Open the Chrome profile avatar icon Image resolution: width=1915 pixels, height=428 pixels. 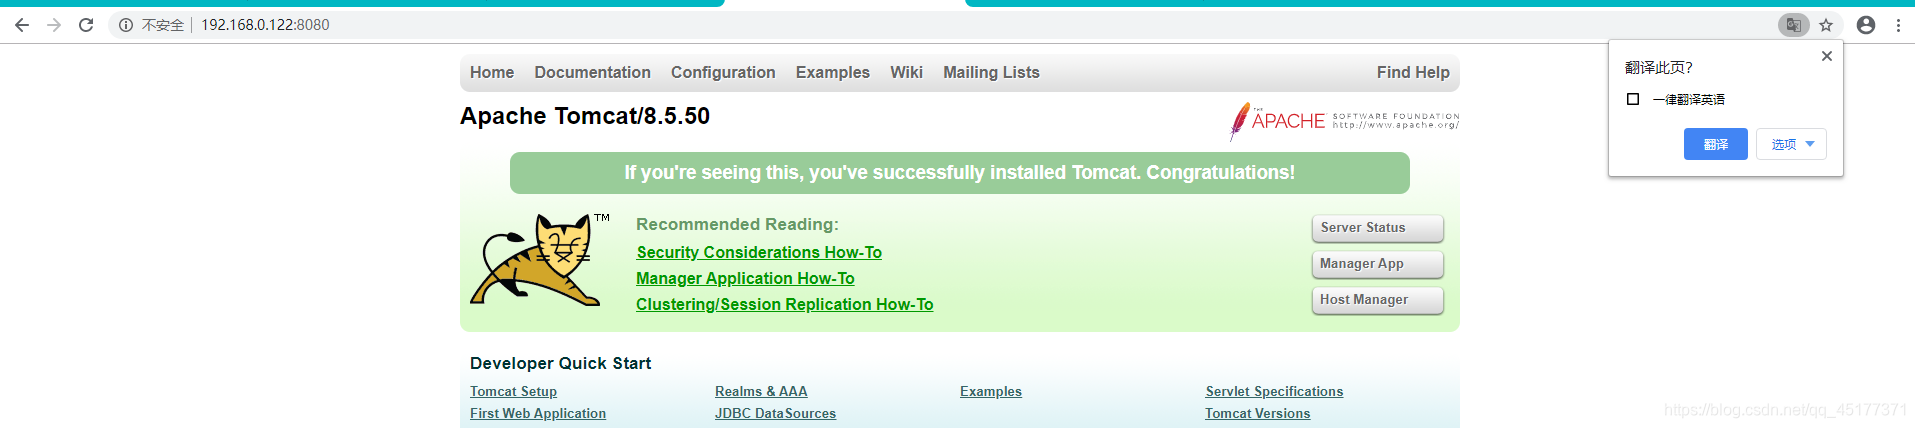tap(1866, 25)
